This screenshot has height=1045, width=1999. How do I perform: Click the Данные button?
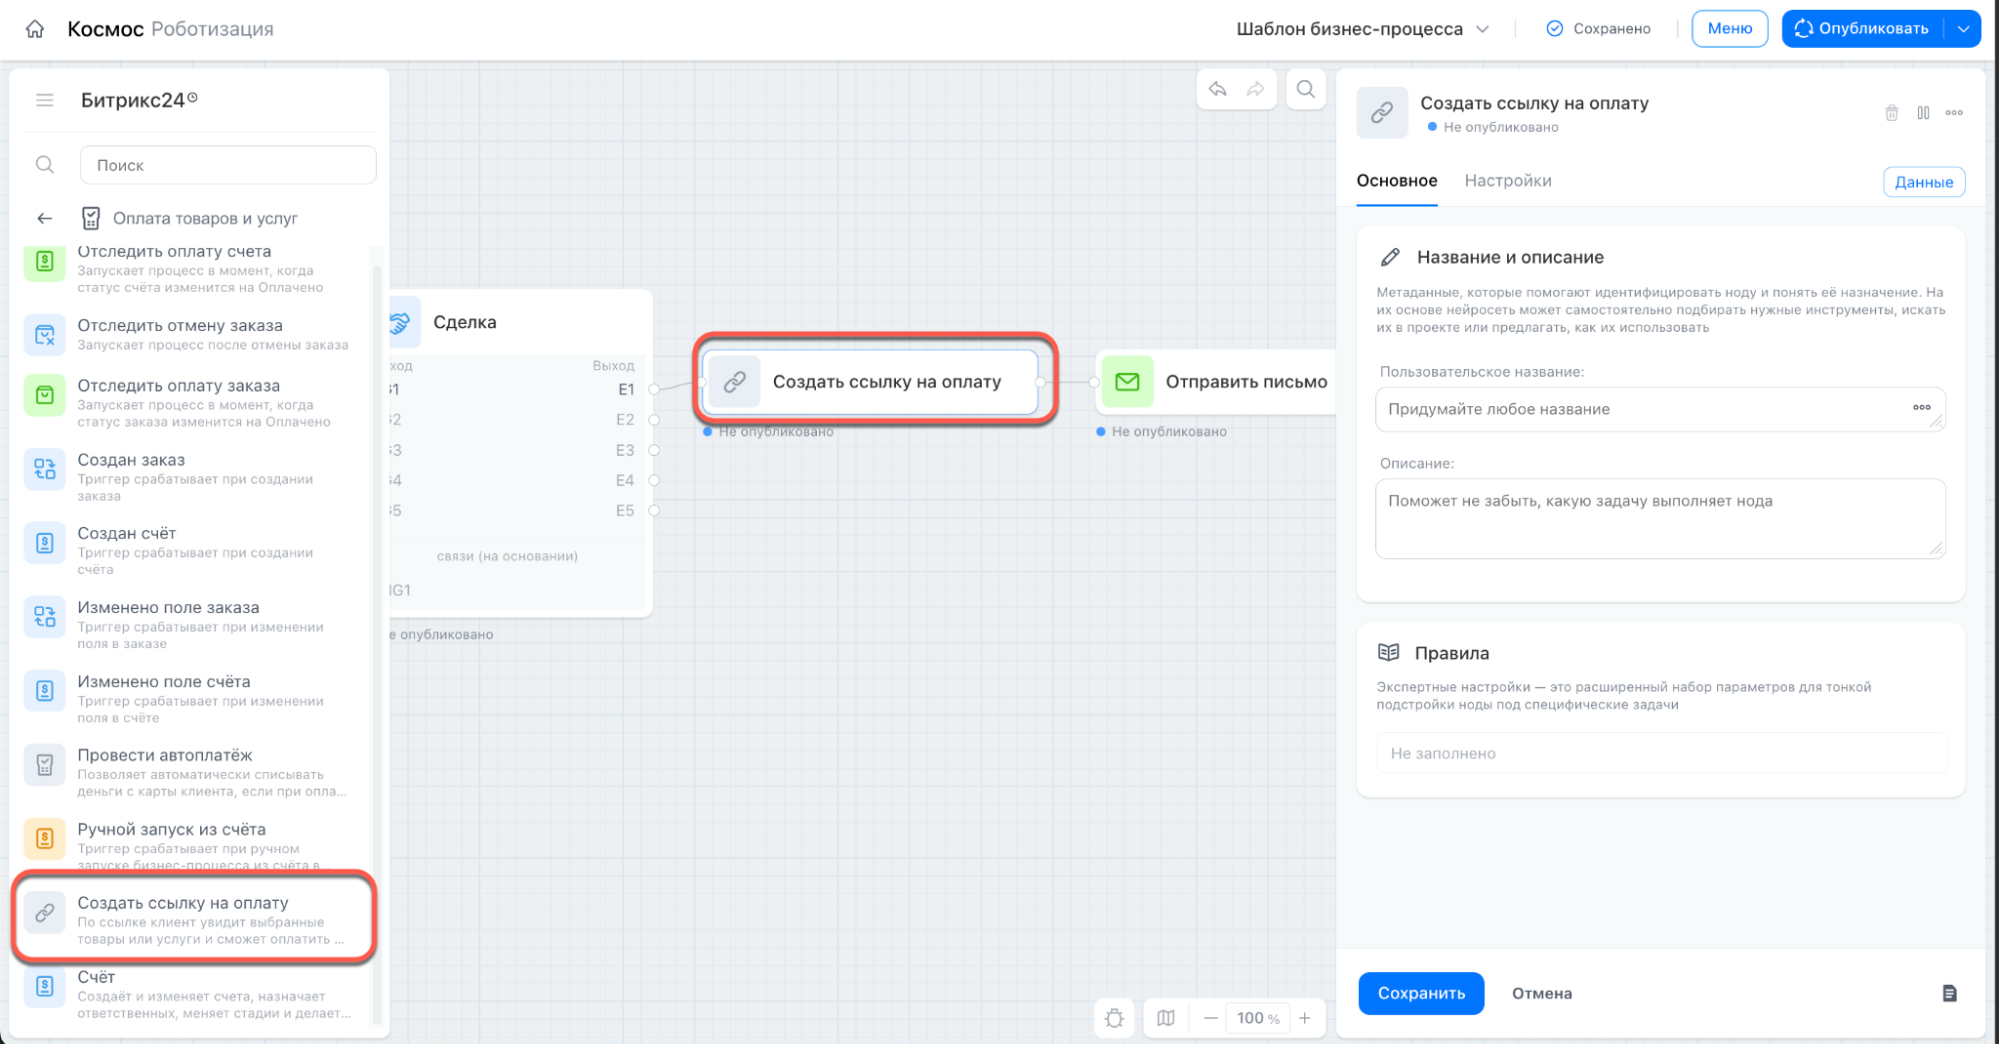coord(1924,182)
